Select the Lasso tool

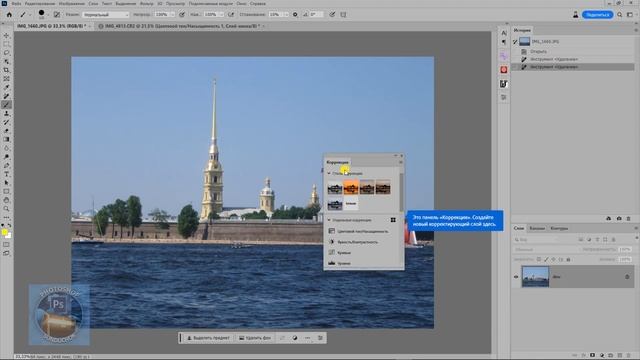[x=6, y=53]
